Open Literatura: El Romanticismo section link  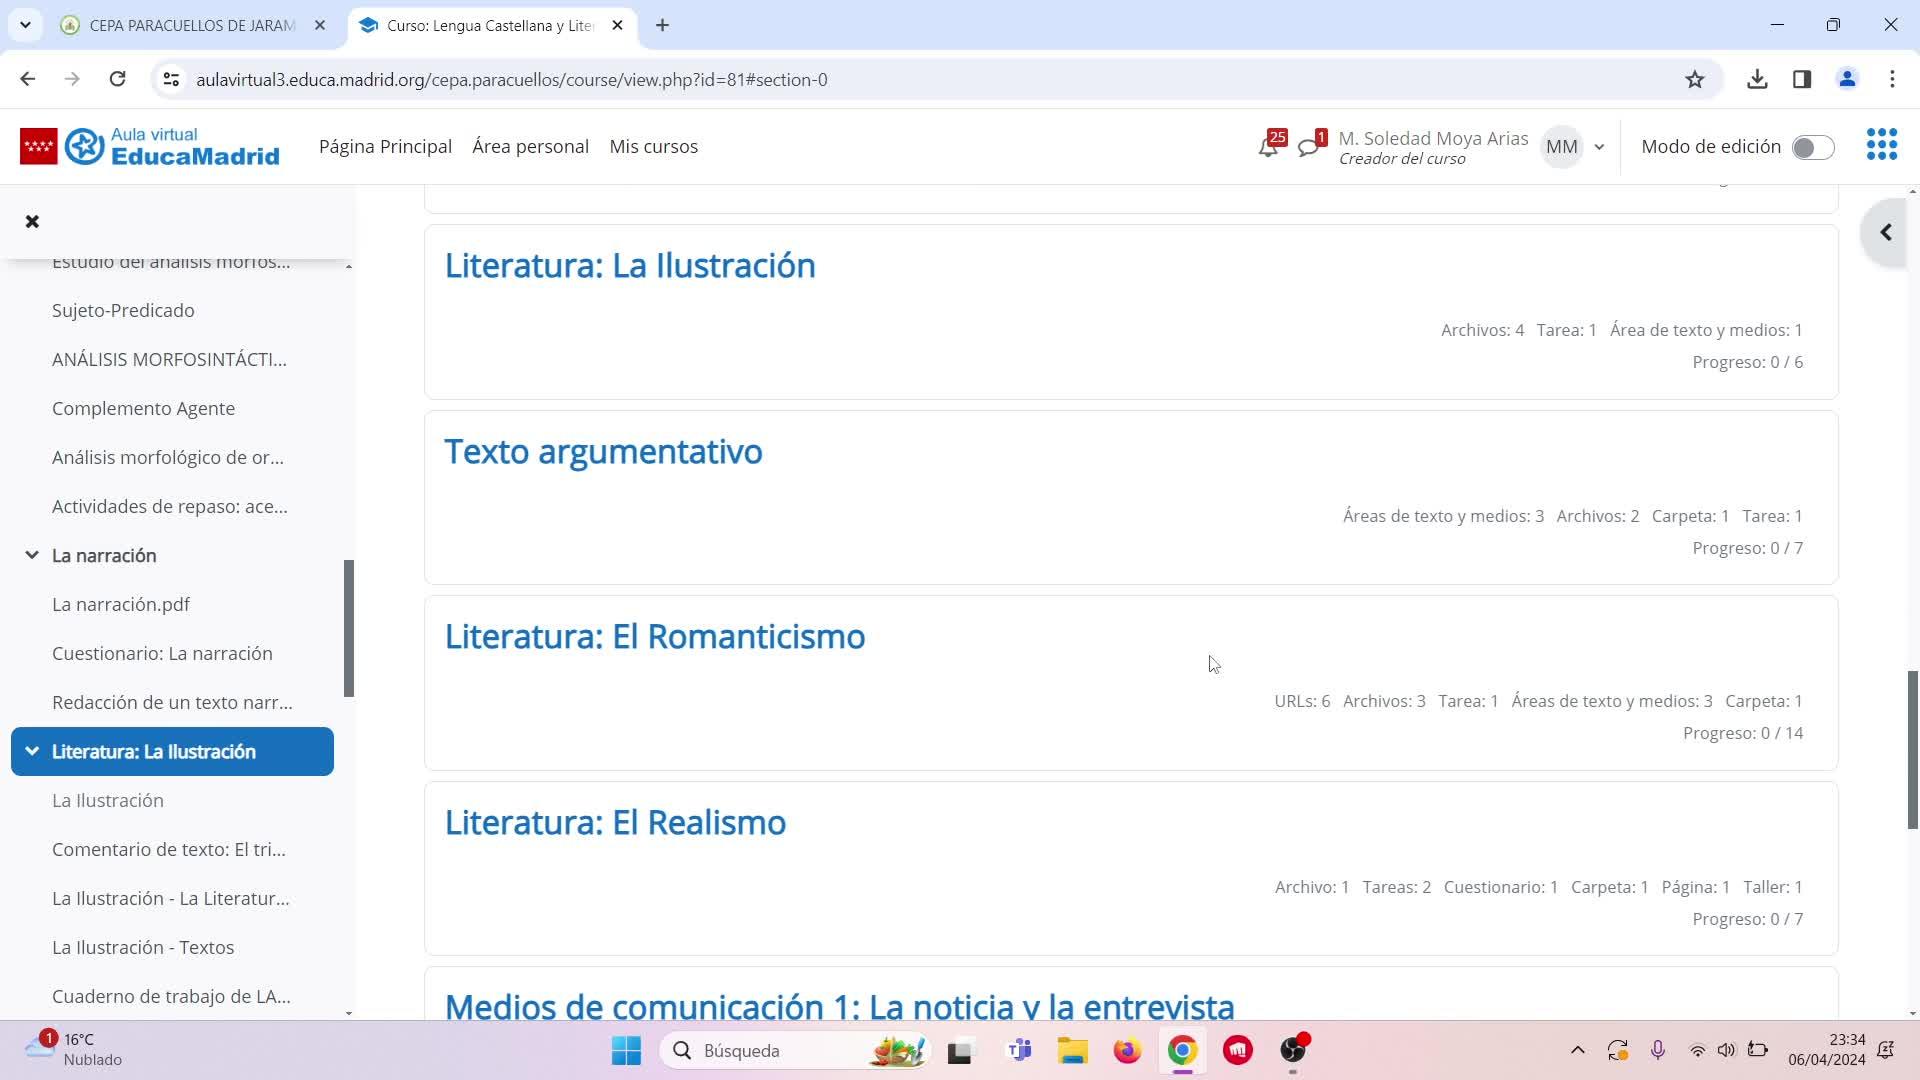coord(654,636)
